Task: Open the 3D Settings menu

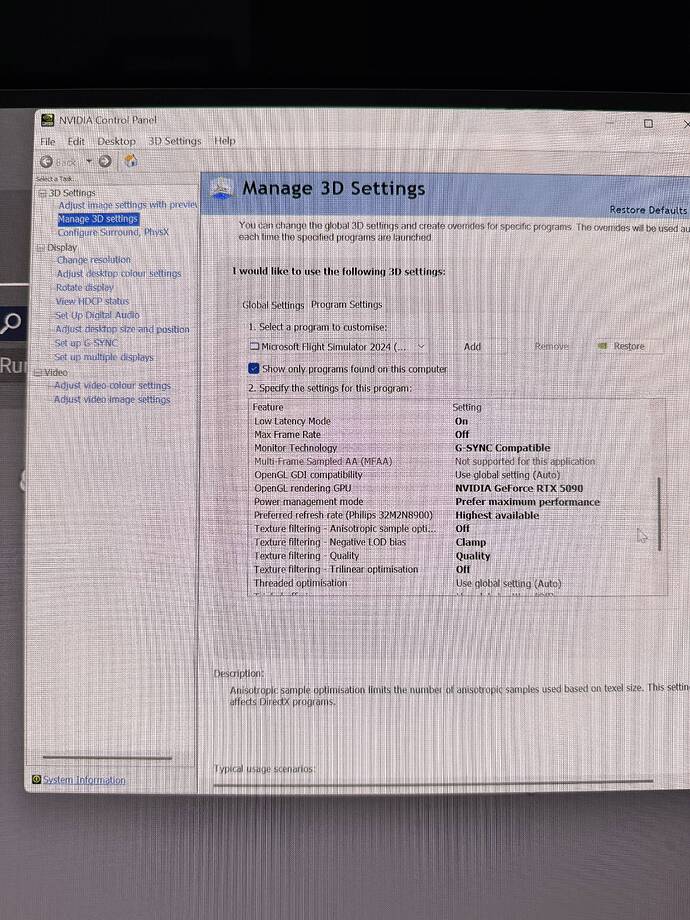Action: click(174, 141)
